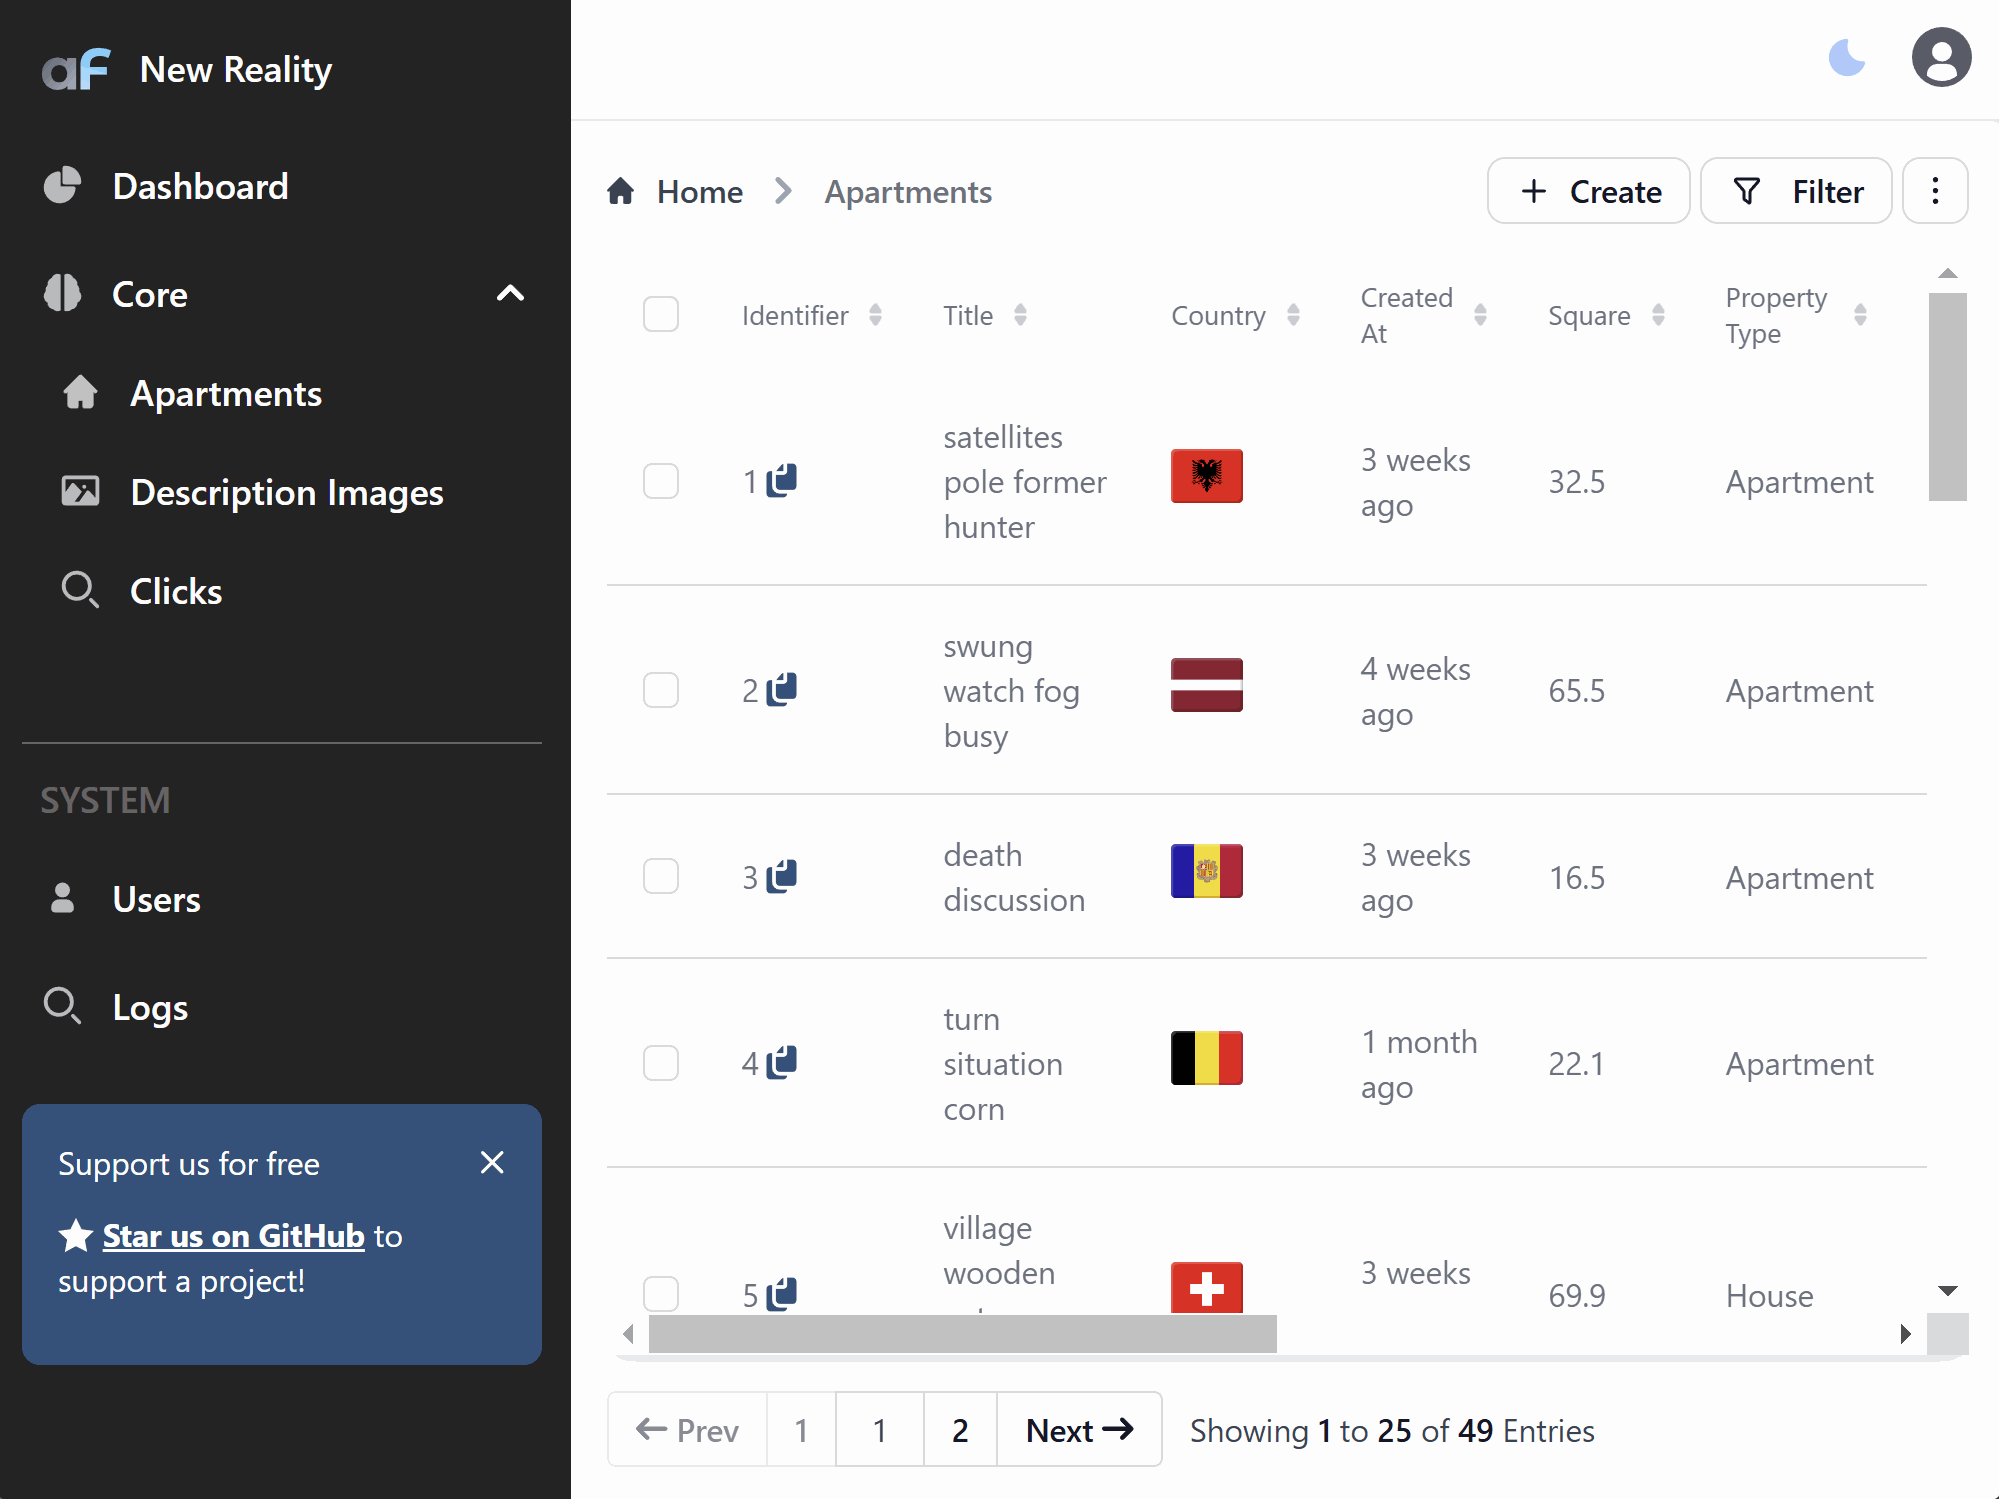Open Apartments in the sidebar
Viewport: 1999px width, 1499px height.
point(281,393)
